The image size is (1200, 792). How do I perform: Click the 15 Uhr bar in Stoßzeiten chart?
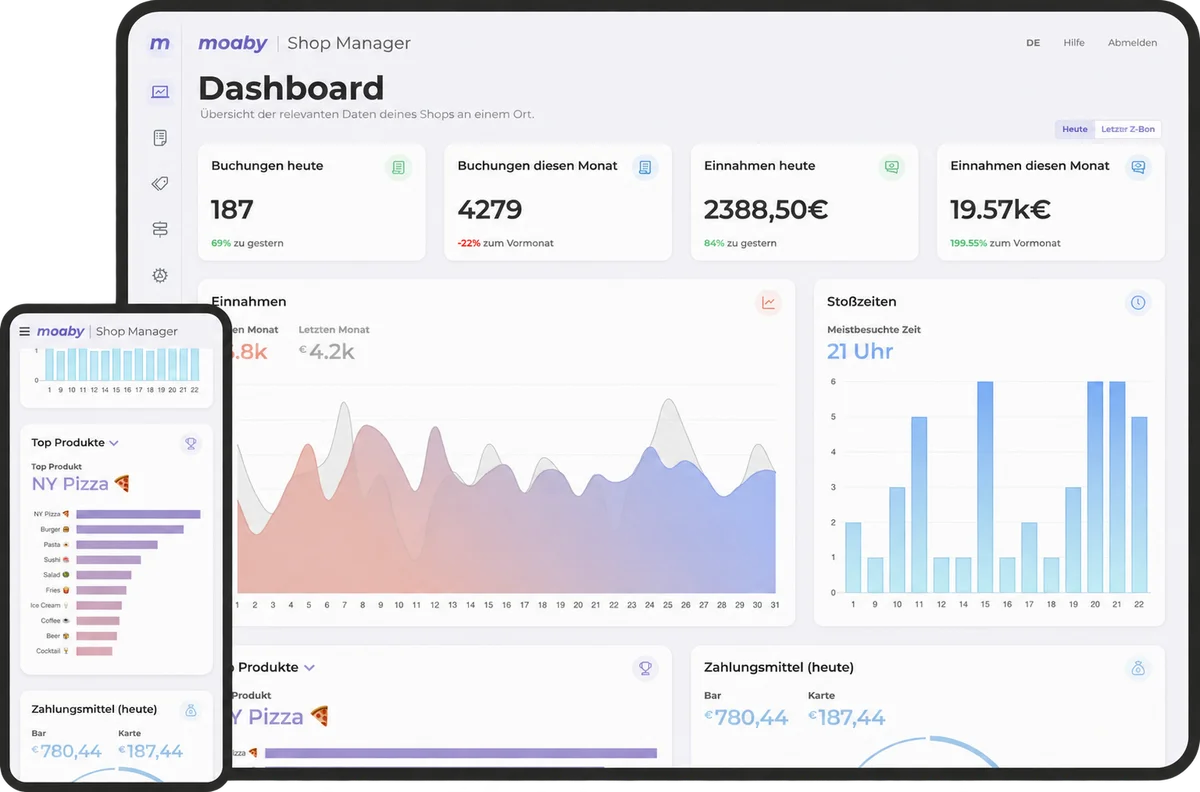point(985,487)
